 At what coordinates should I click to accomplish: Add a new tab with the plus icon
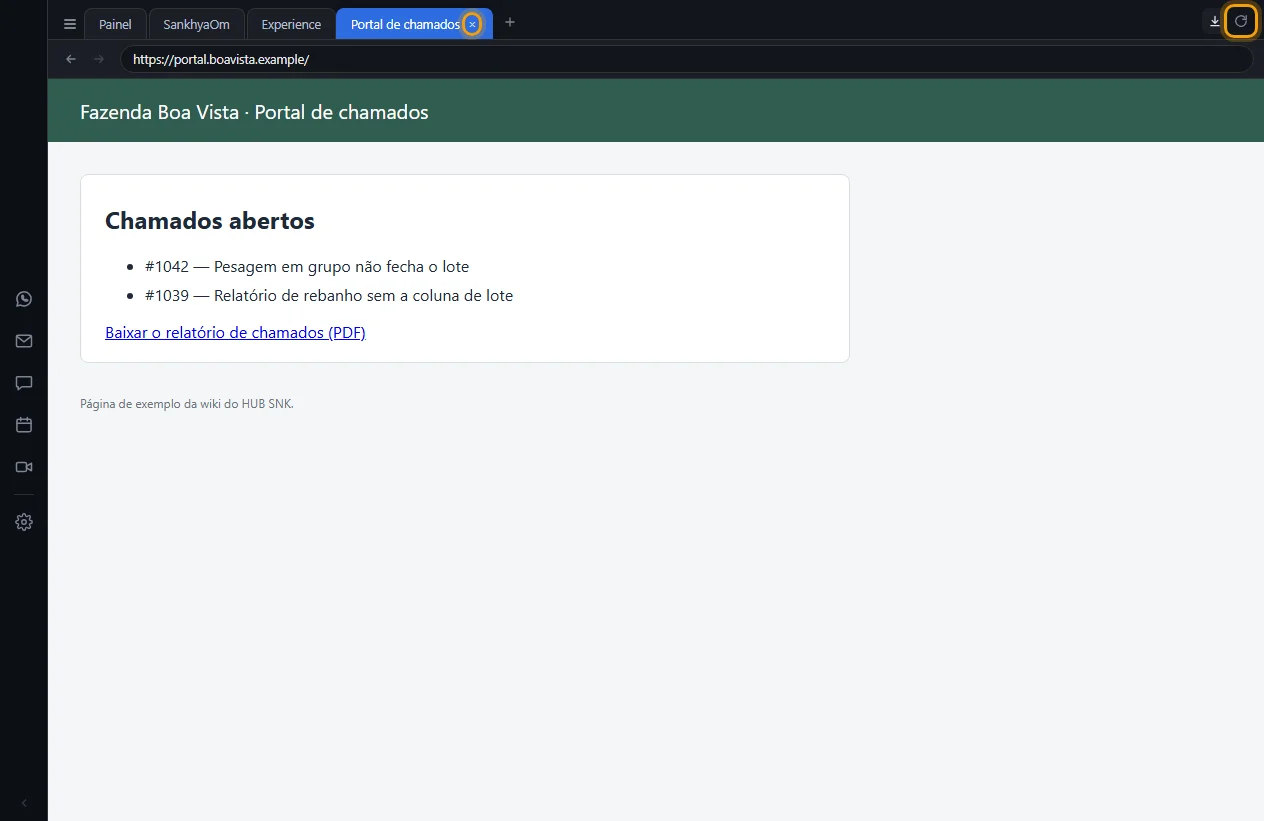point(510,22)
